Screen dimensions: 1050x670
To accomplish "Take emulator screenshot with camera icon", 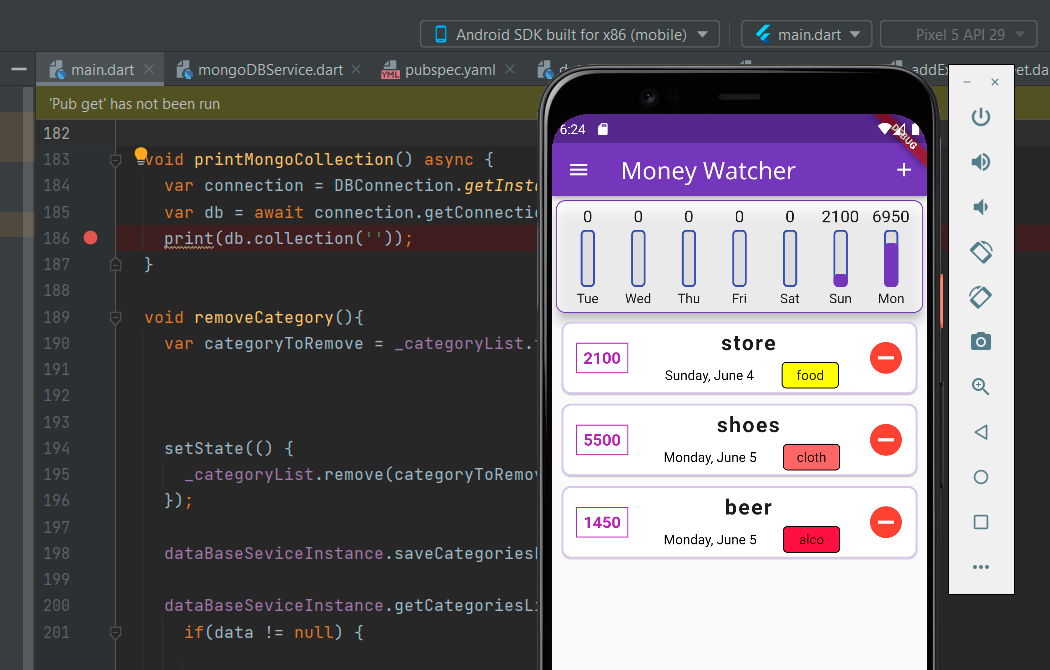I will pyautogui.click(x=981, y=342).
